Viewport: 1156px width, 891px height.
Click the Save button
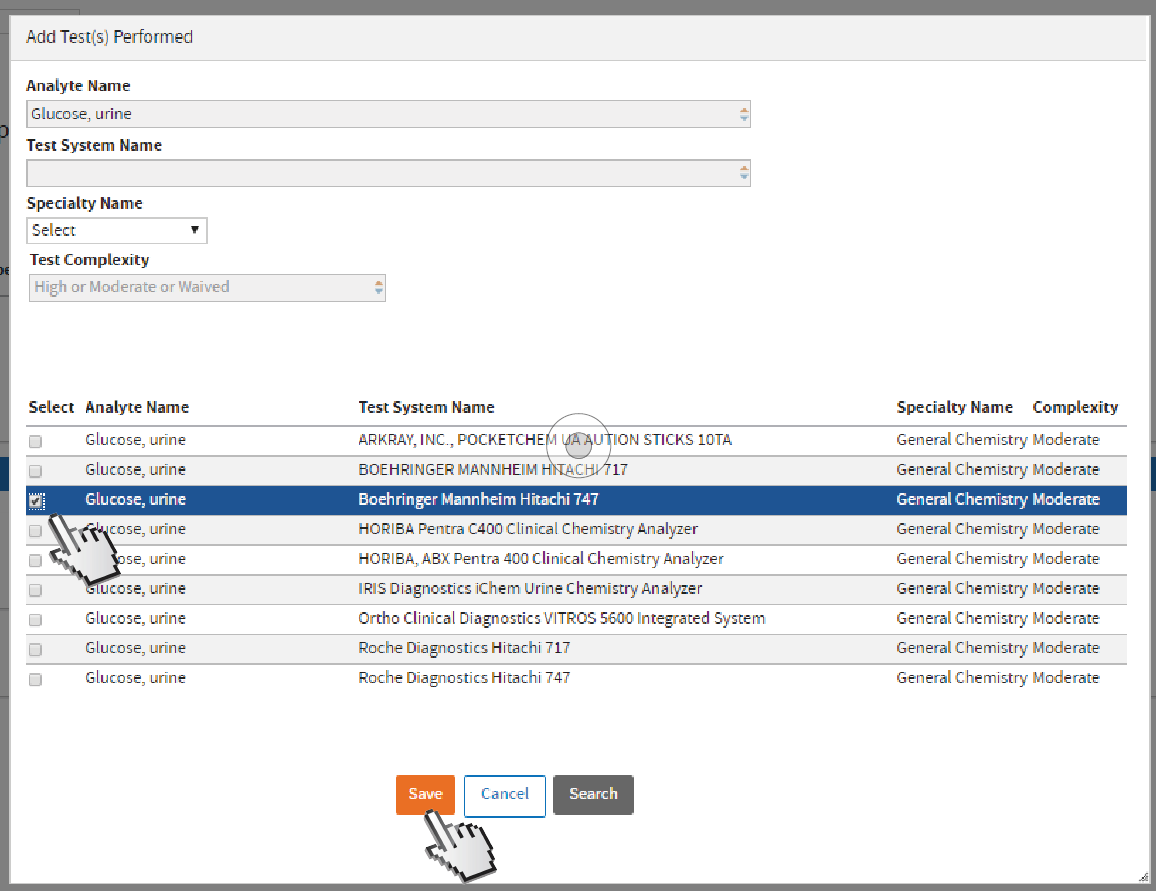coord(425,794)
